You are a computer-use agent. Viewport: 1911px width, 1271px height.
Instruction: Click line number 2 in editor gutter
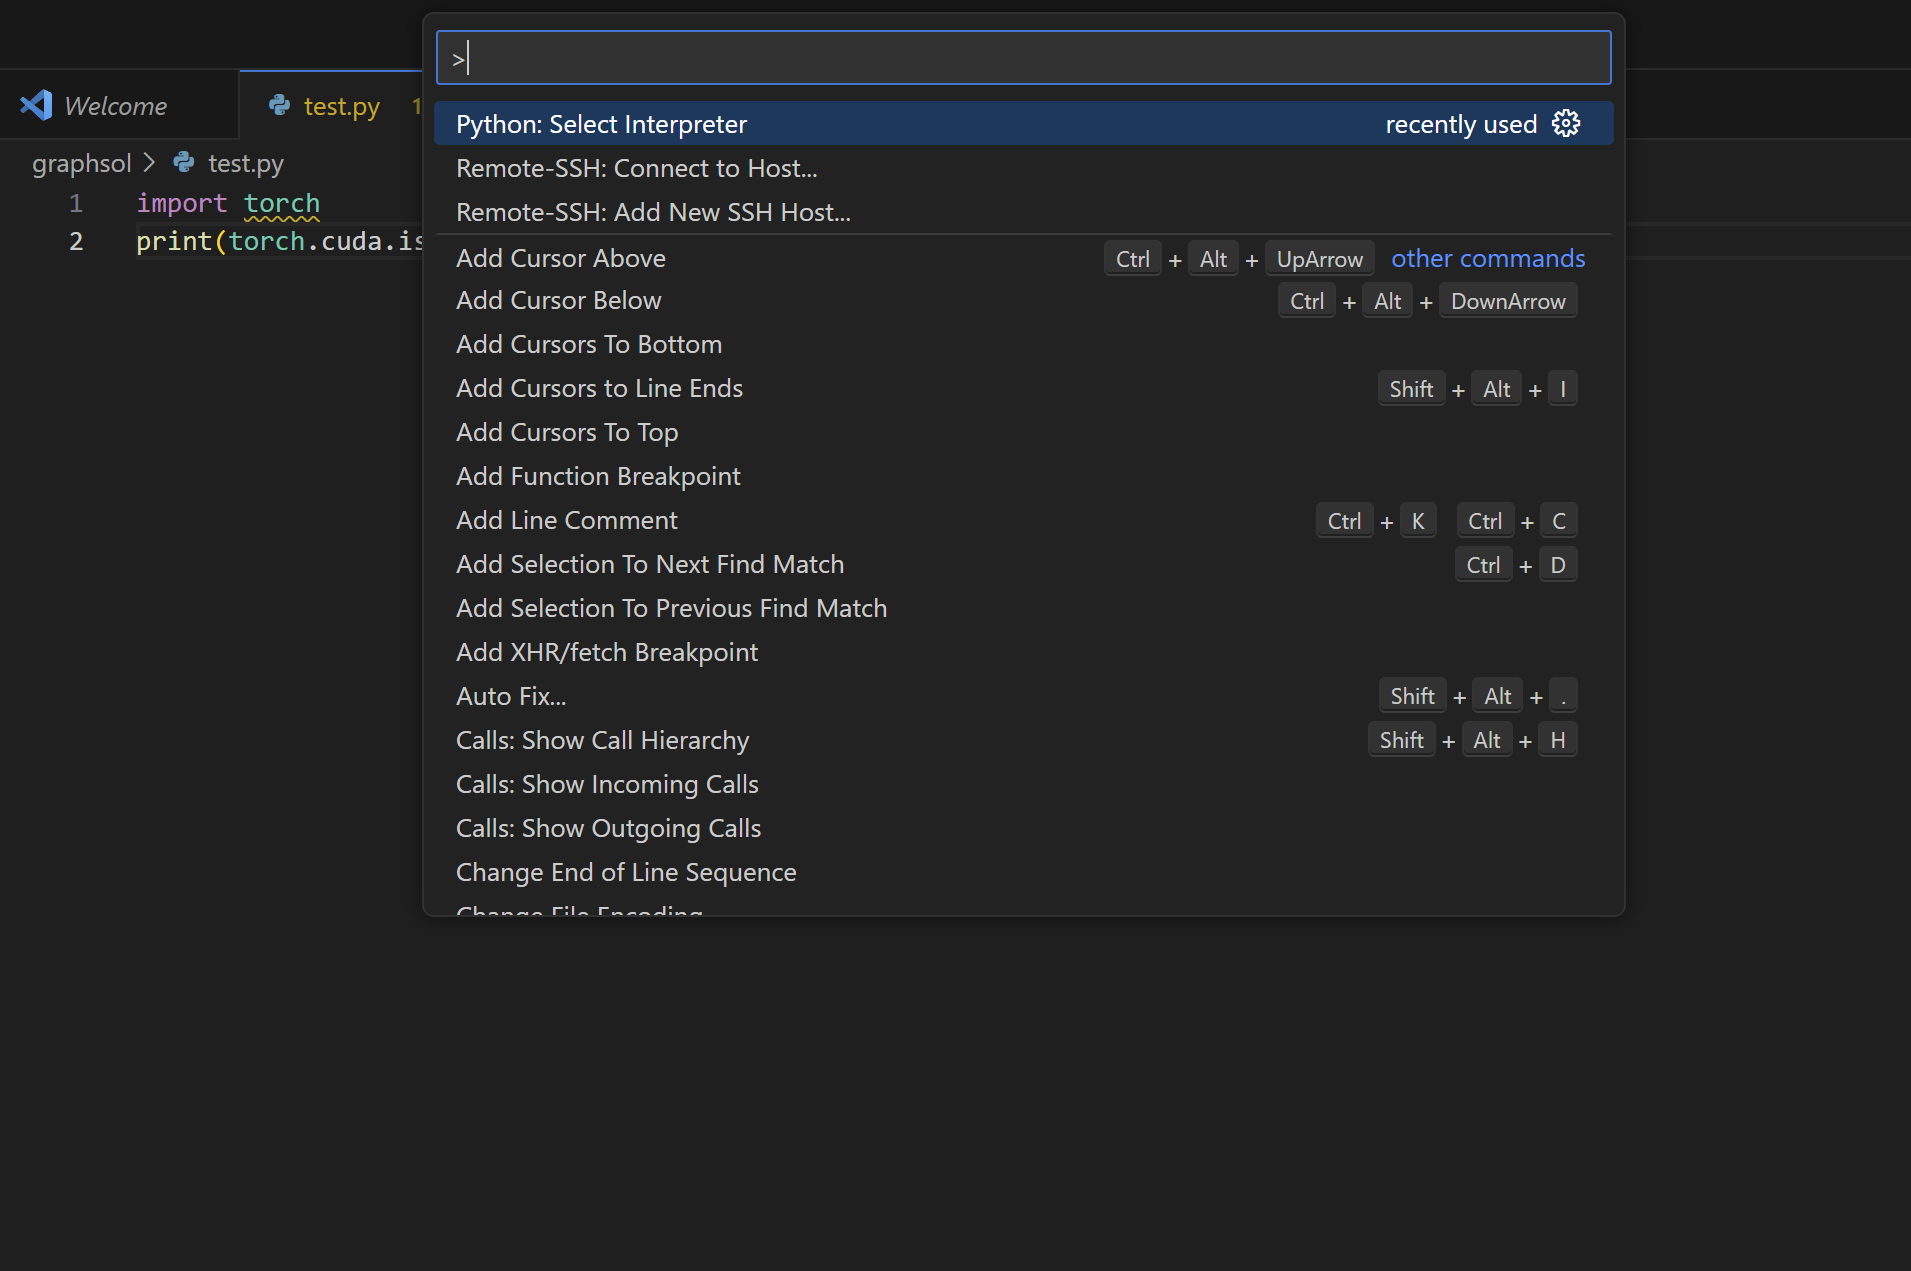pyautogui.click(x=76, y=241)
